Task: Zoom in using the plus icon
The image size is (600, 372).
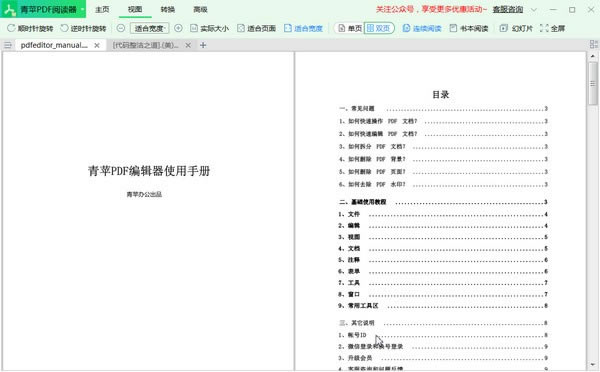Action: tap(178, 28)
